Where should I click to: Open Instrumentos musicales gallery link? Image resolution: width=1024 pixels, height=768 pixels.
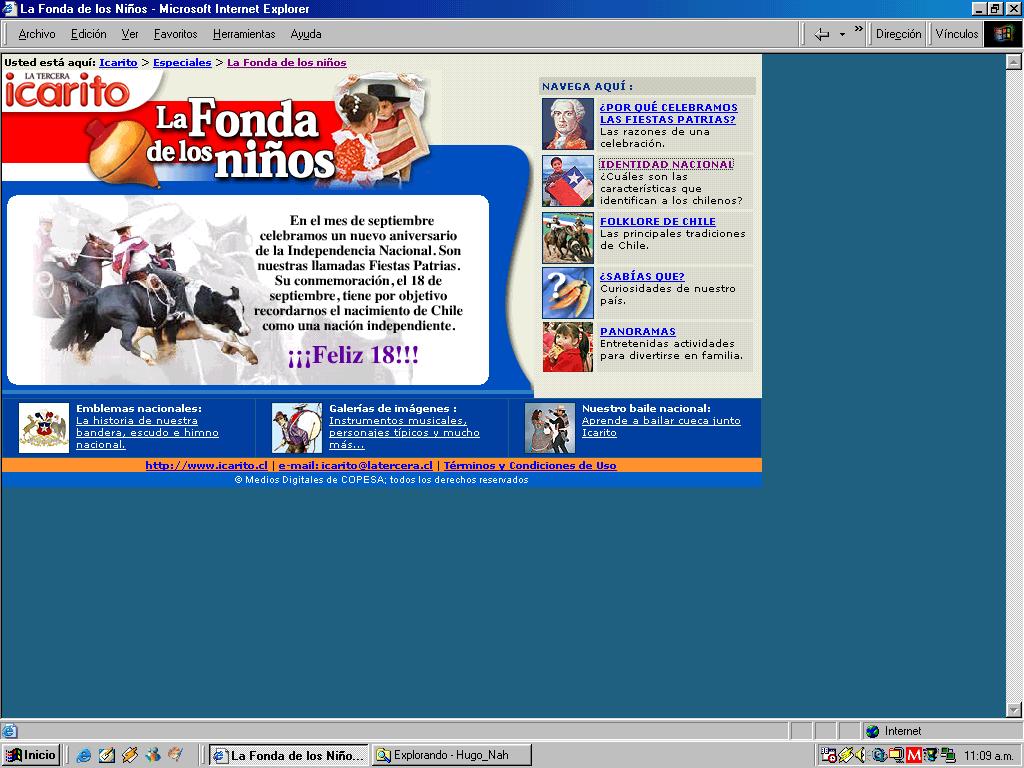coord(404,432)
